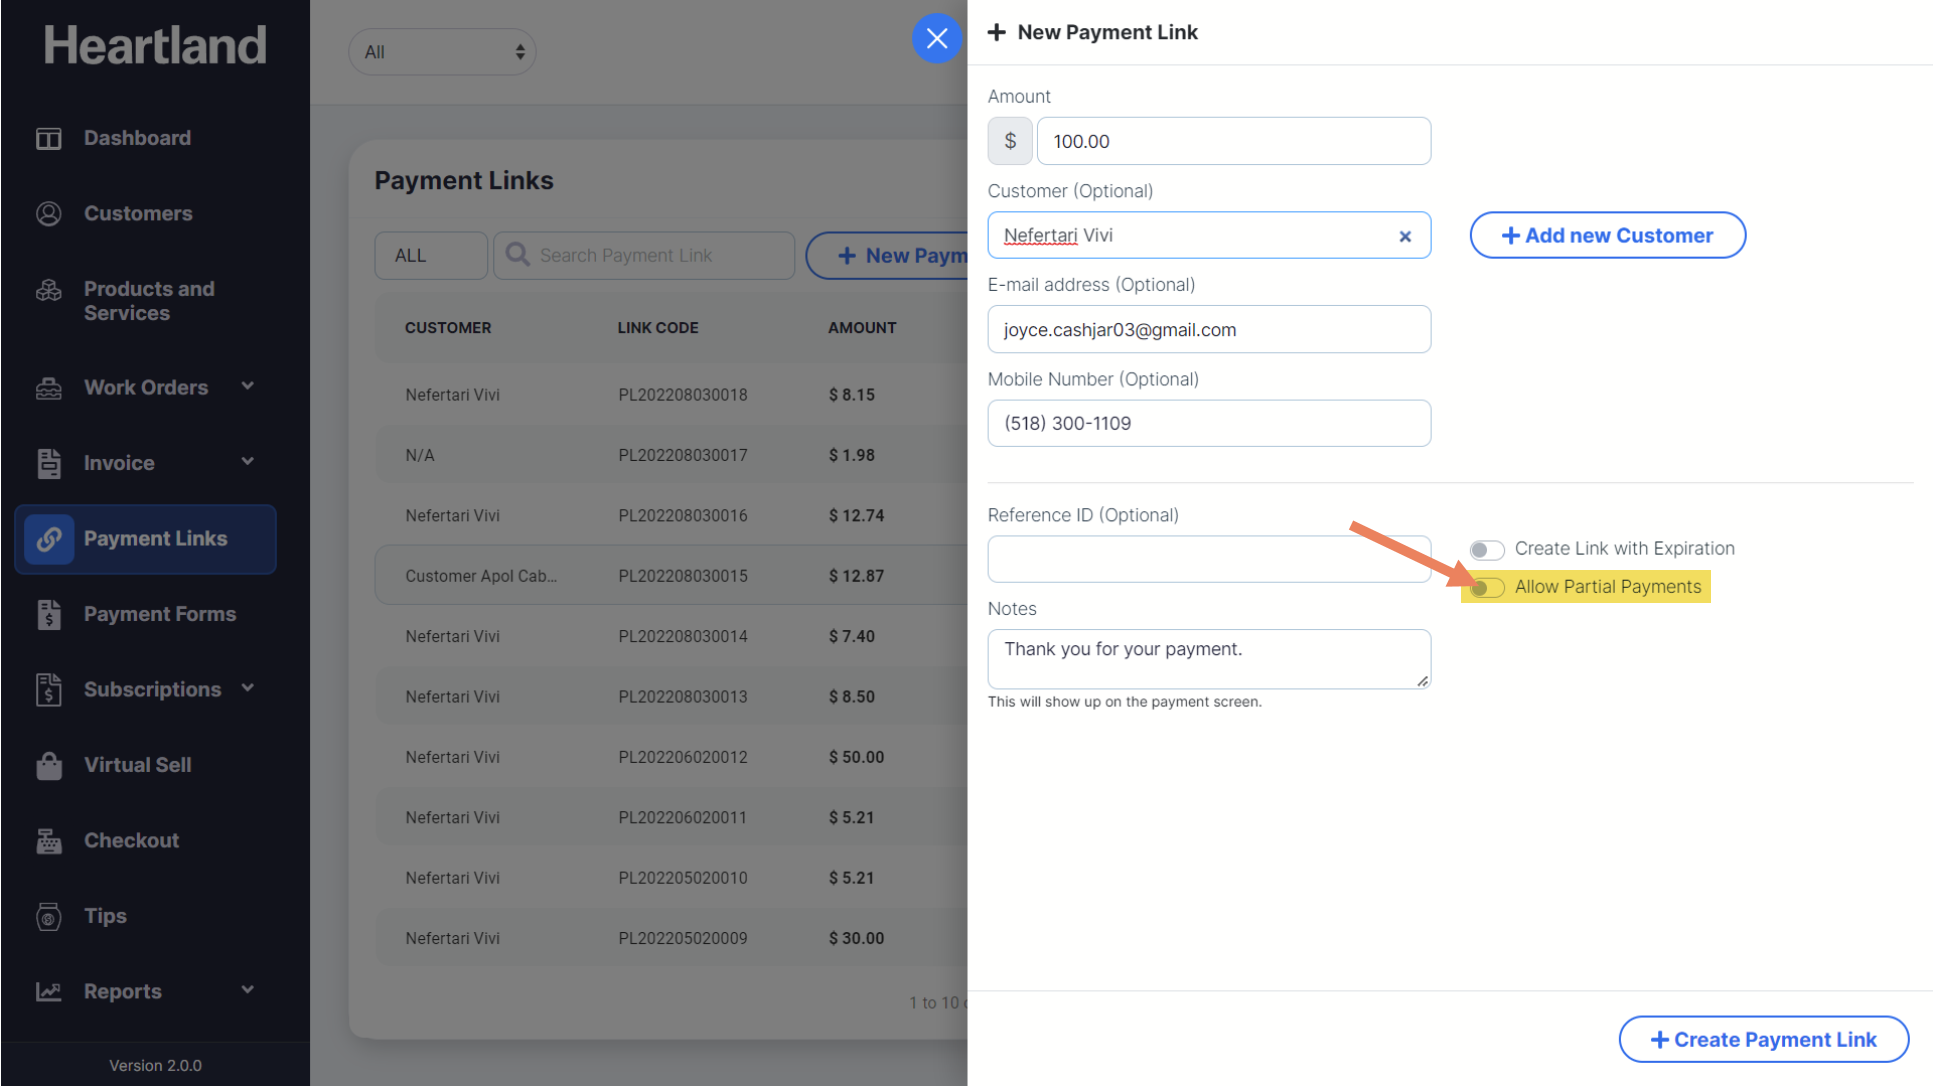
Task: Expand the Reports submenu chevron
Action: click(x=248, y=990)
